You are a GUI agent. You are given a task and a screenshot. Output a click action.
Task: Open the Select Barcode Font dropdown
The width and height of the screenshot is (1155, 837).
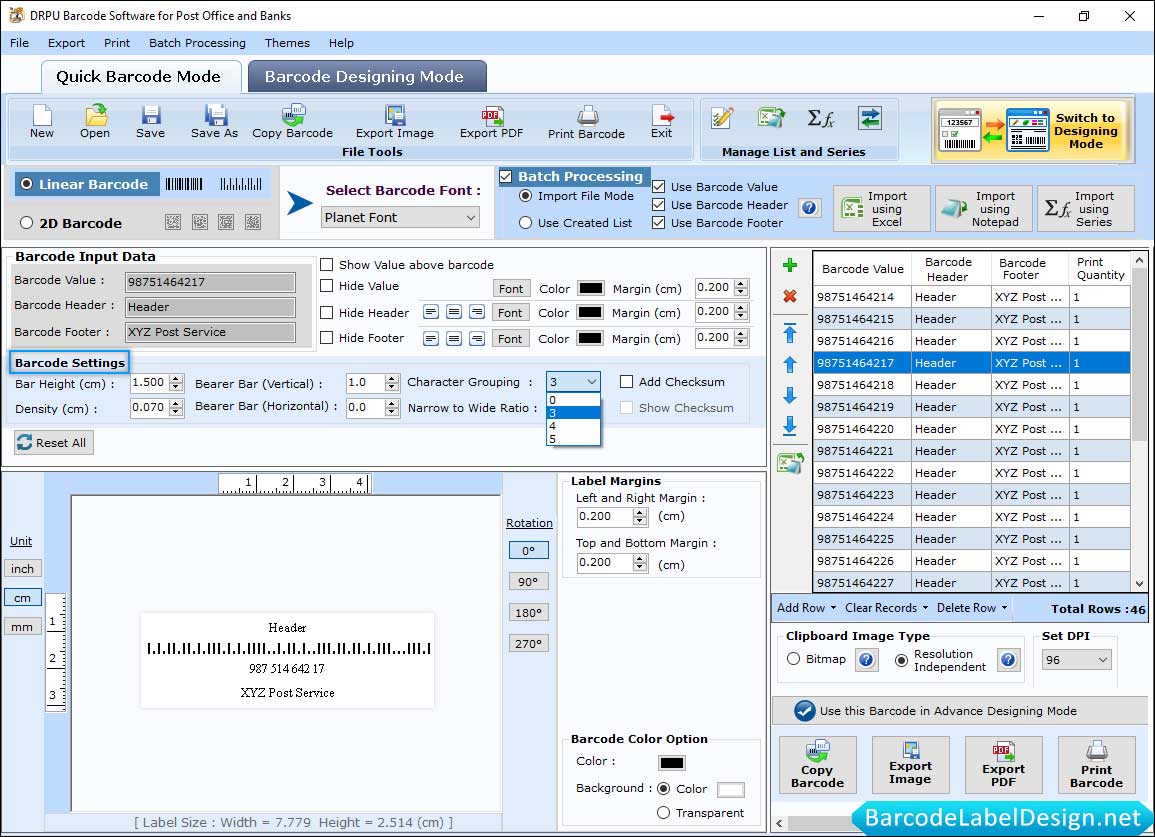[401, 217]
